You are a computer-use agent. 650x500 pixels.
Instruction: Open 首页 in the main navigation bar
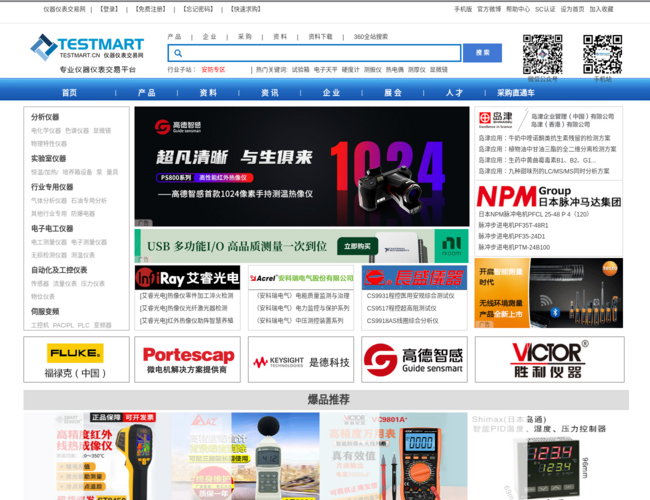click(x=69, y=92)
